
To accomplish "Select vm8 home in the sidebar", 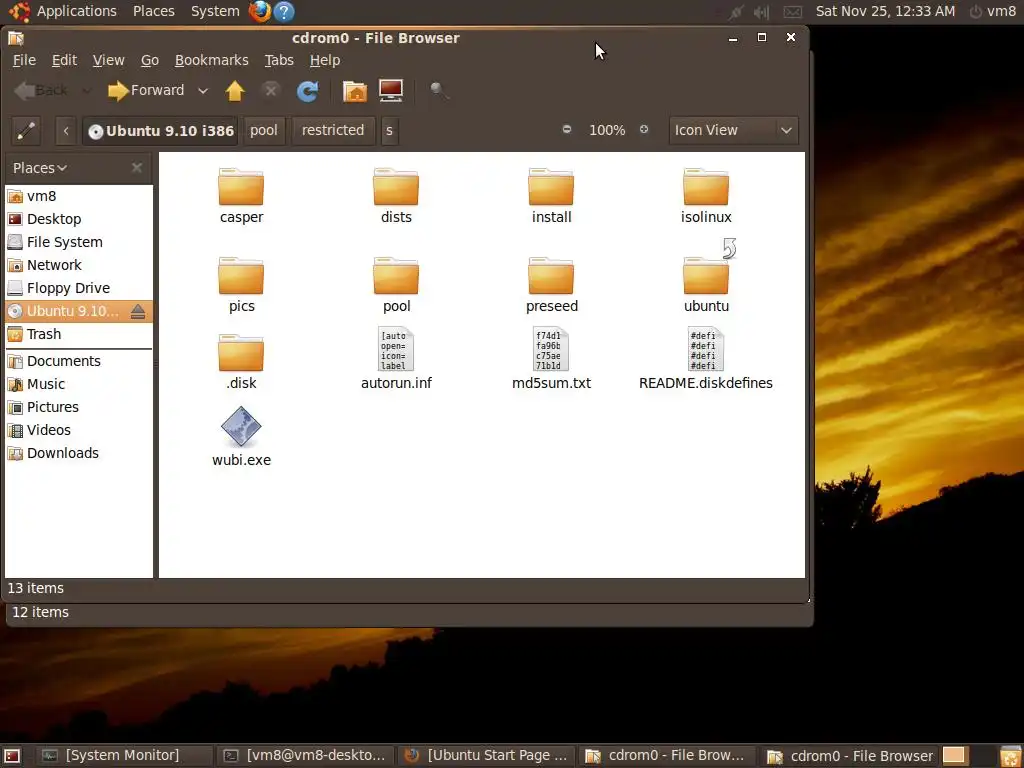I will [79, 196].
